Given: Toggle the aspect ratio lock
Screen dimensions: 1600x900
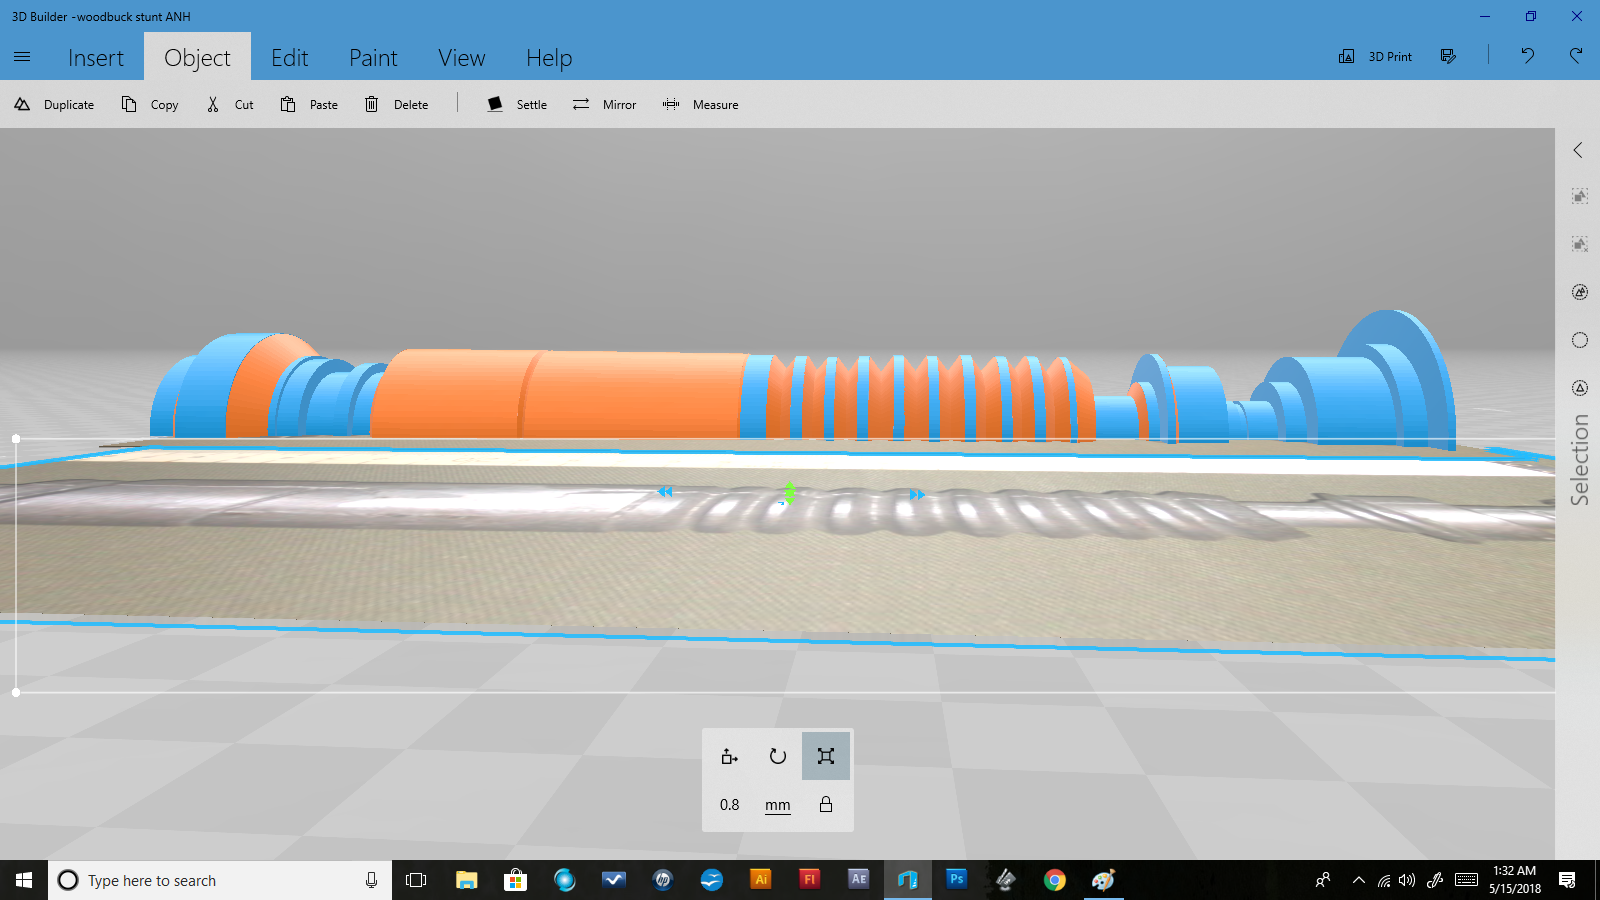Looking at the screenshot, I should pyautogui.click(x=826, y=804).
